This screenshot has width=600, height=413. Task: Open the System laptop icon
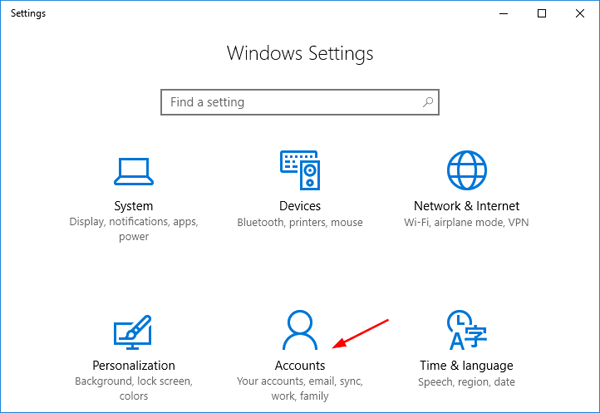(x=133, y=170)
